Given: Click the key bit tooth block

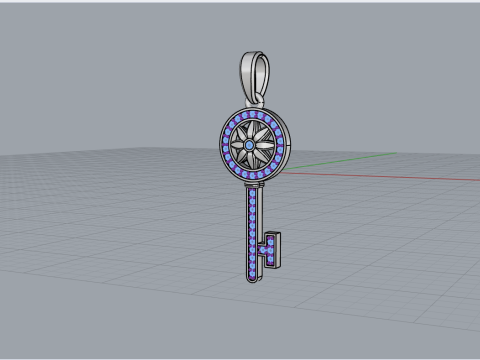Looking at the screenshot, I should pos(273,250).
